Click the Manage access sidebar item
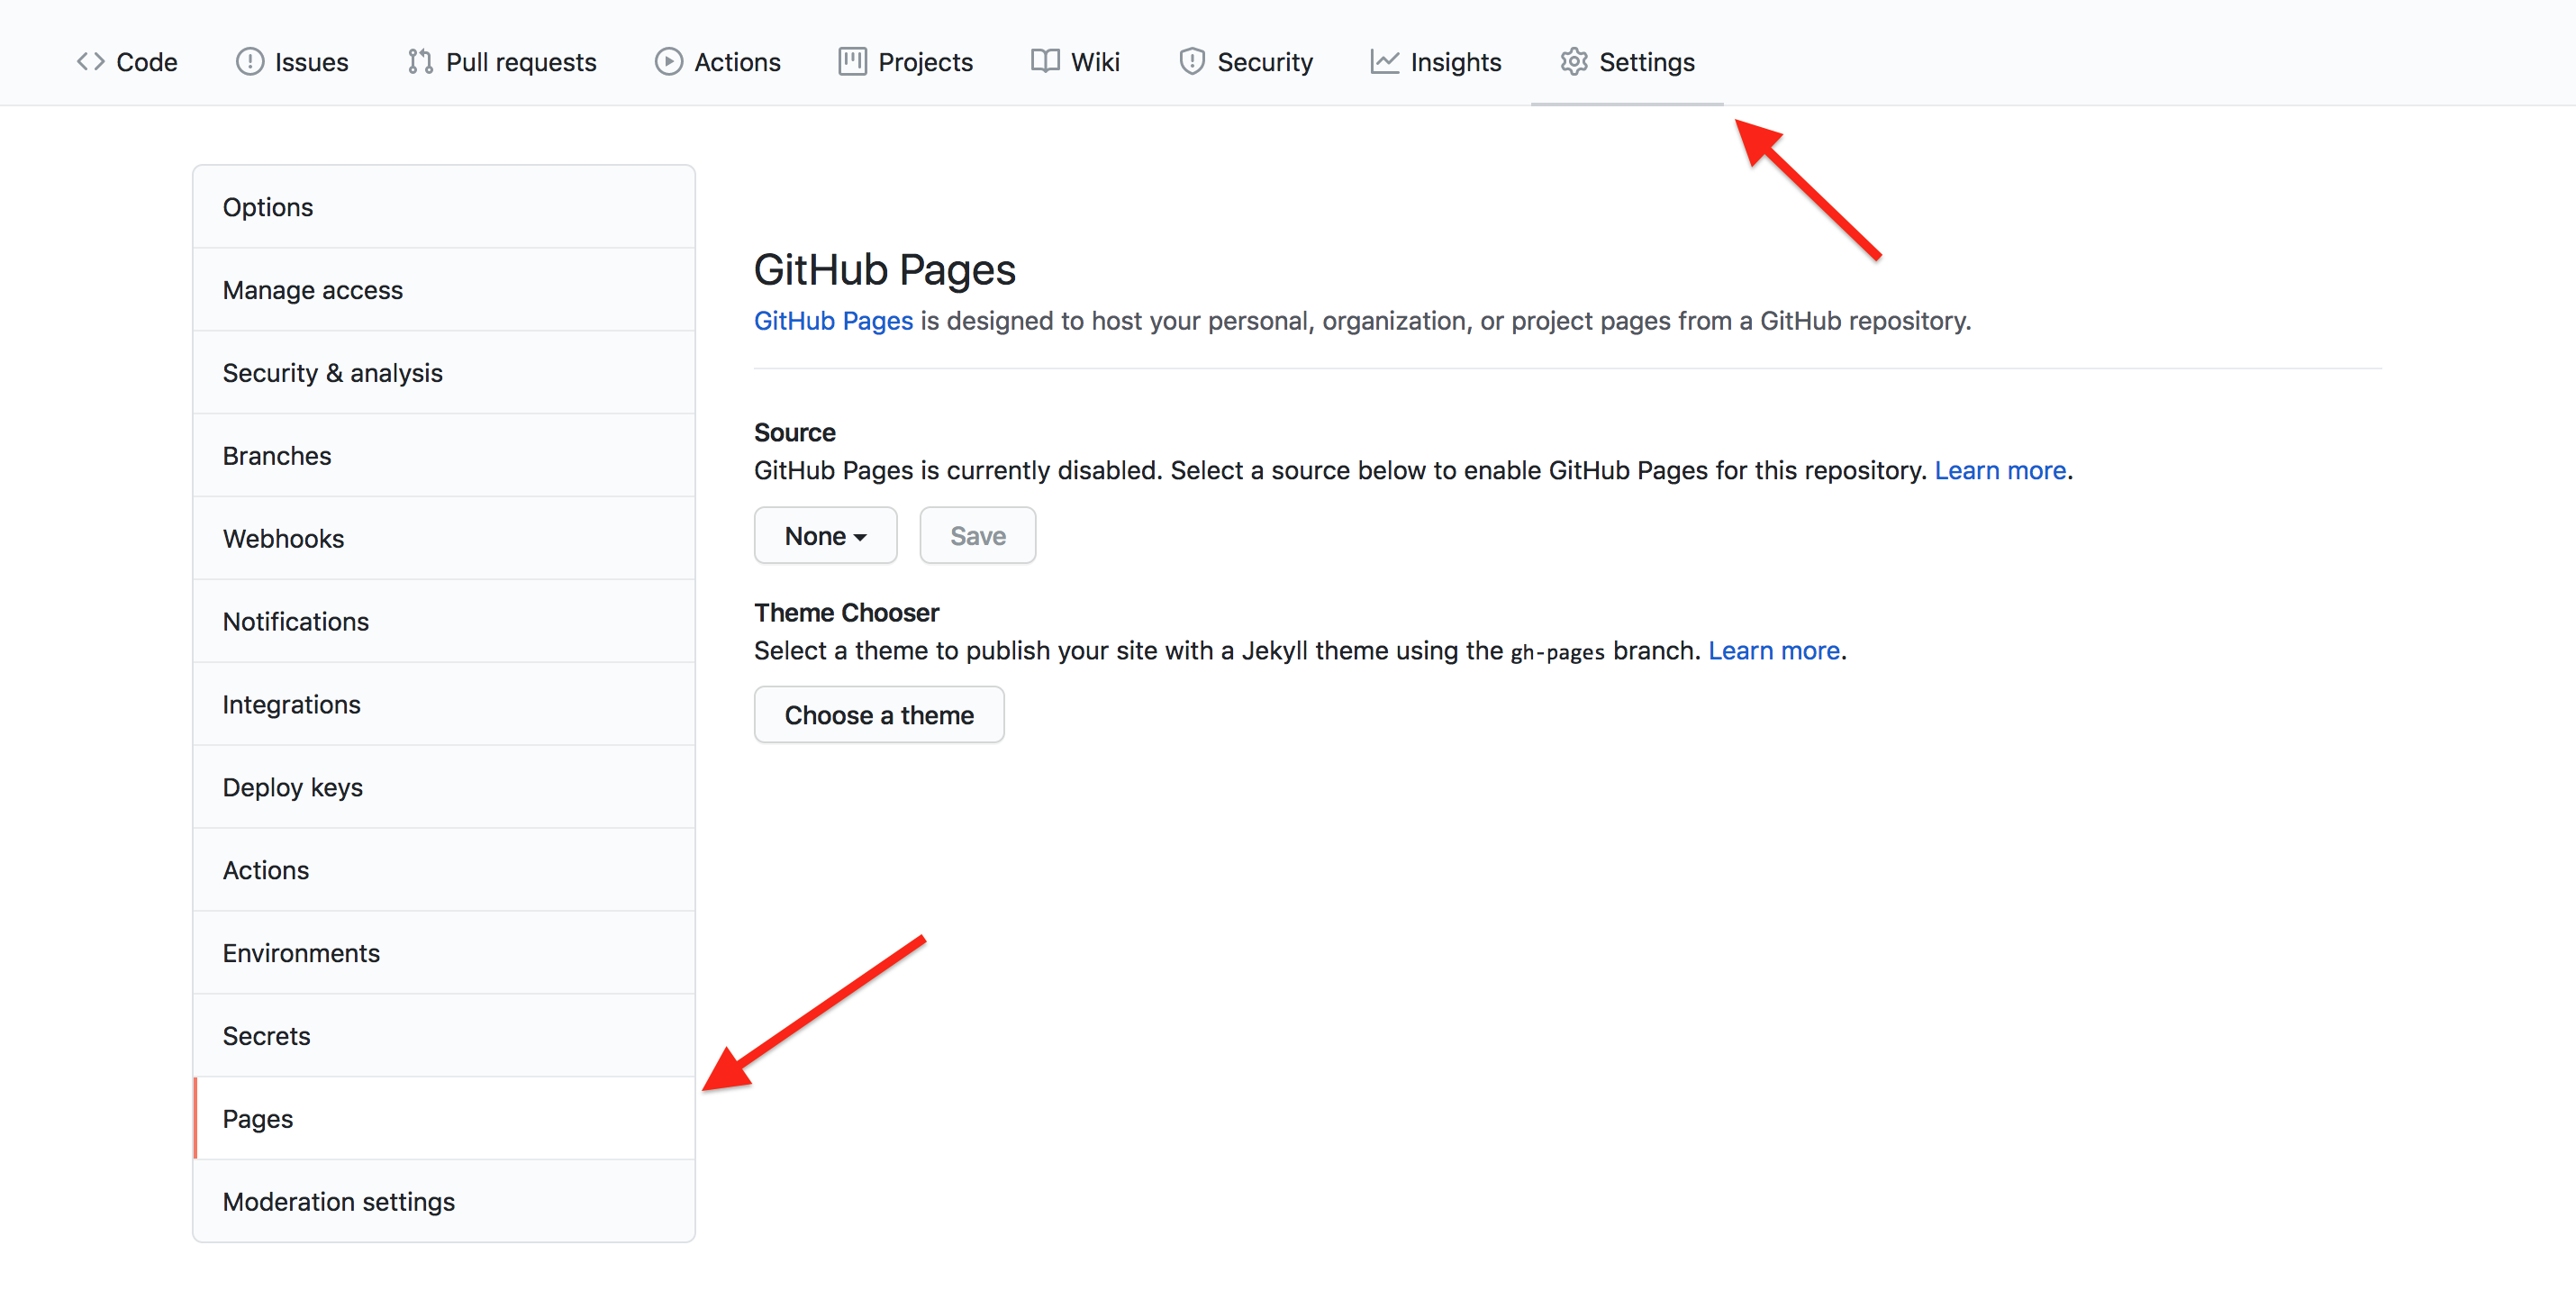The image size is (2576, 1309). click(442, 290)
